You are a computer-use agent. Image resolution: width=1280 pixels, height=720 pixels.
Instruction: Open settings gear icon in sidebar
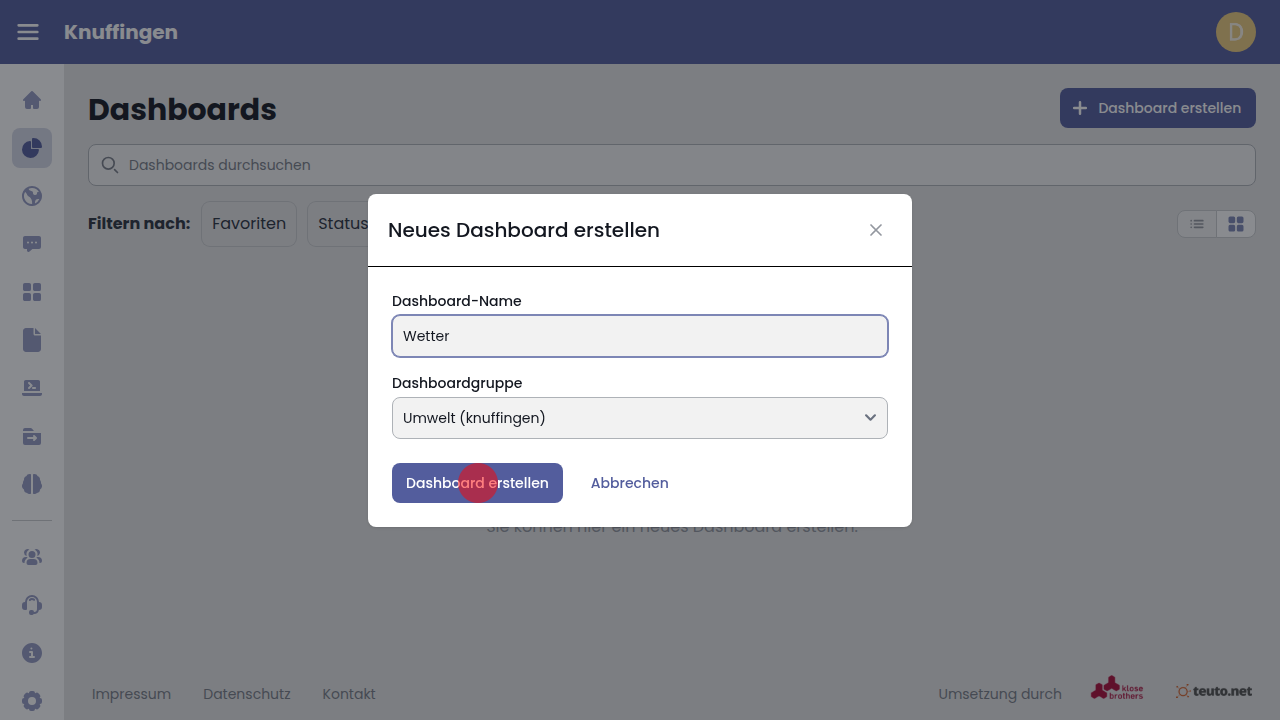coord(32,701)
